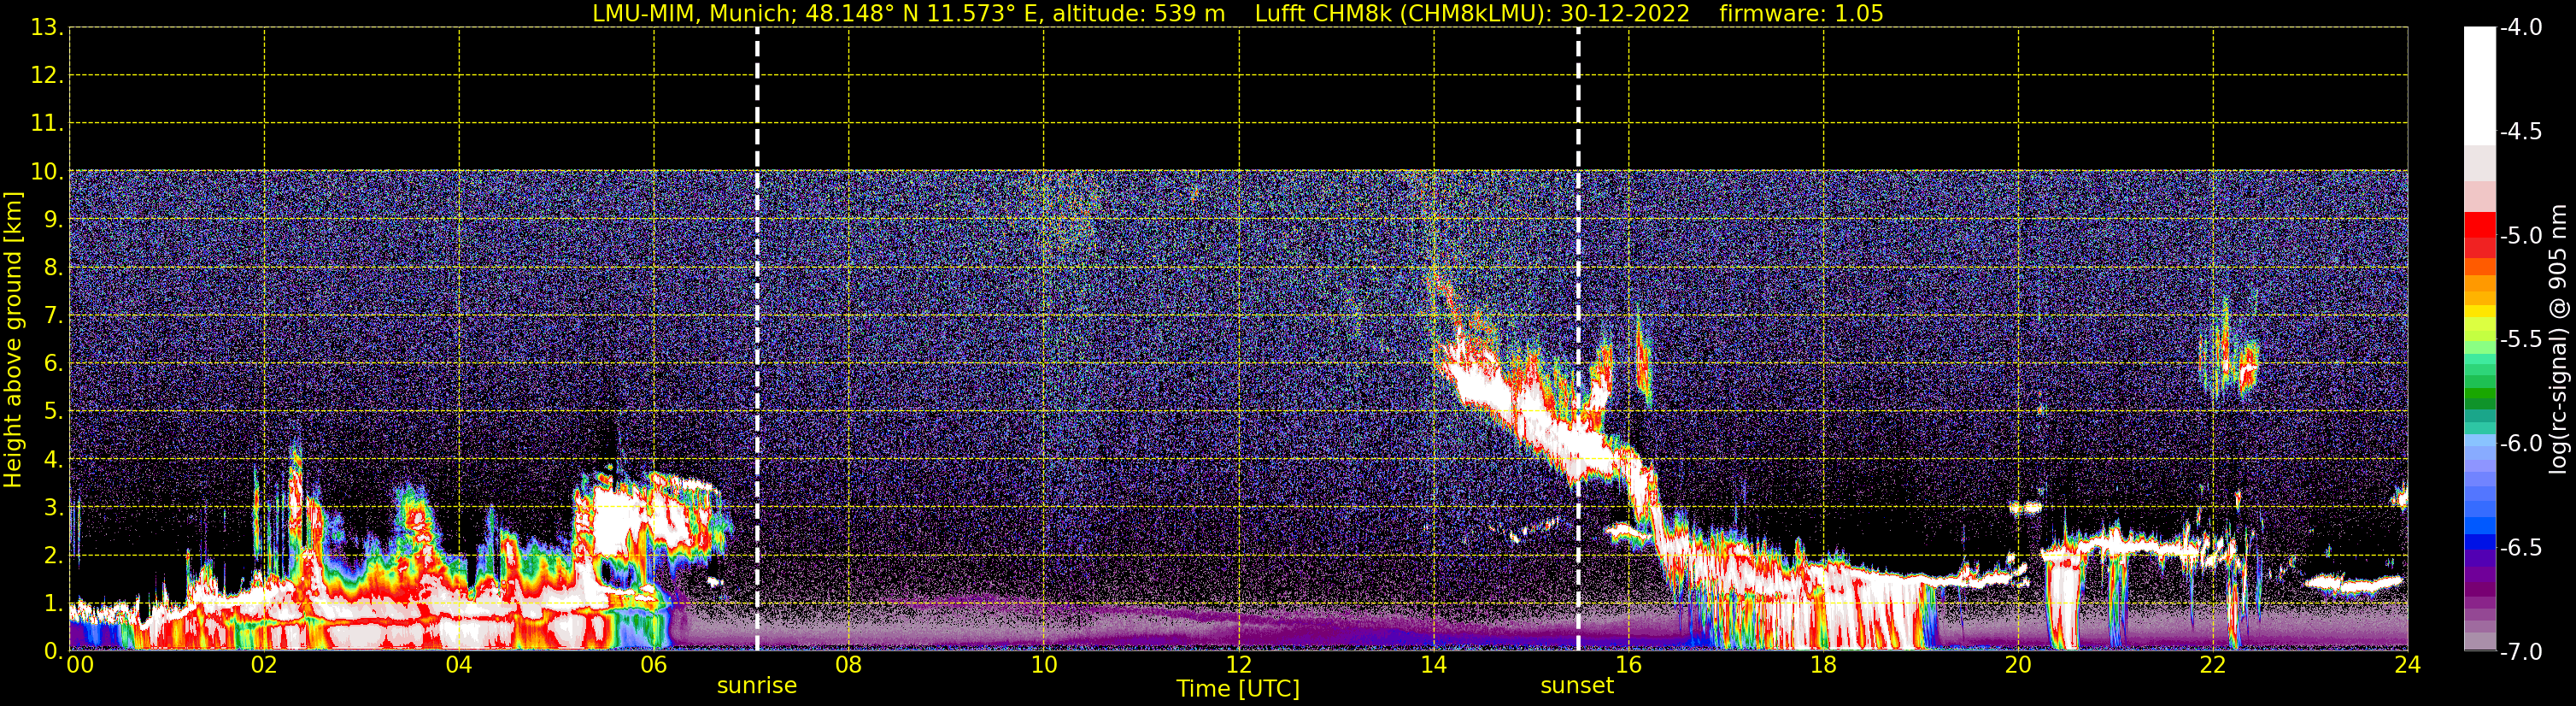Click the "-6.5" colorbar tick label
Screen dimensions: 2576x706
click(x=2521, y=548)
